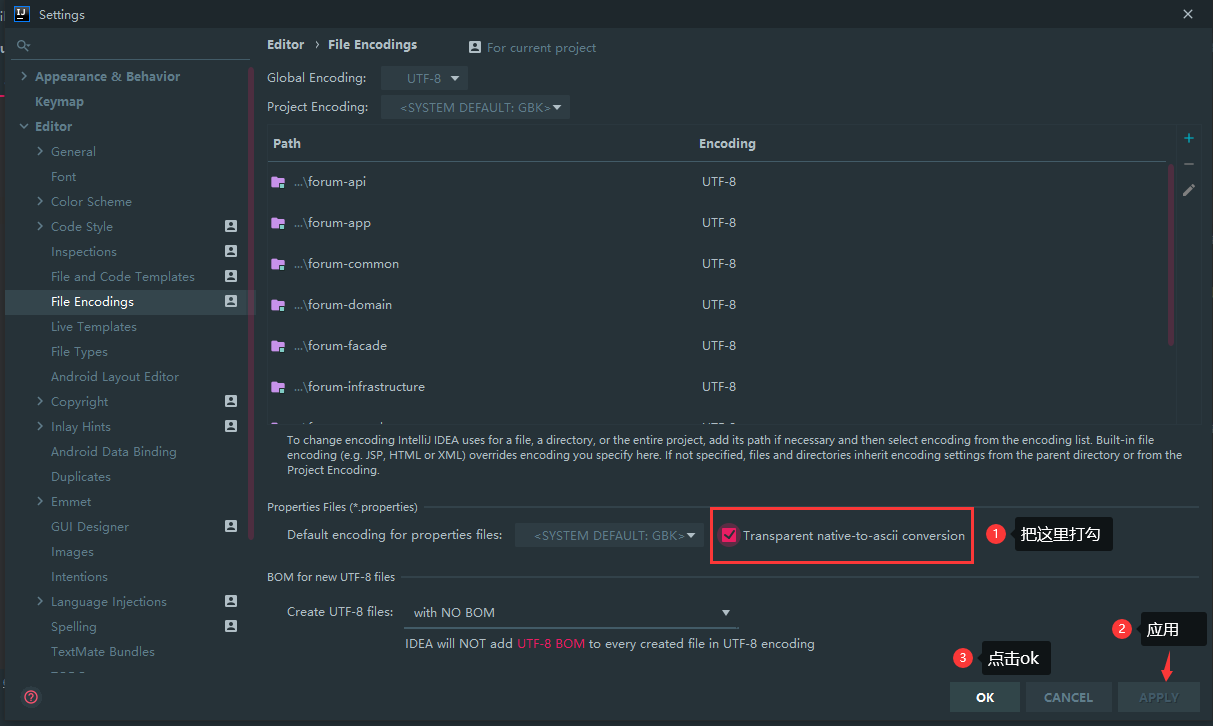Click the For current project icon

pos(475,47)
